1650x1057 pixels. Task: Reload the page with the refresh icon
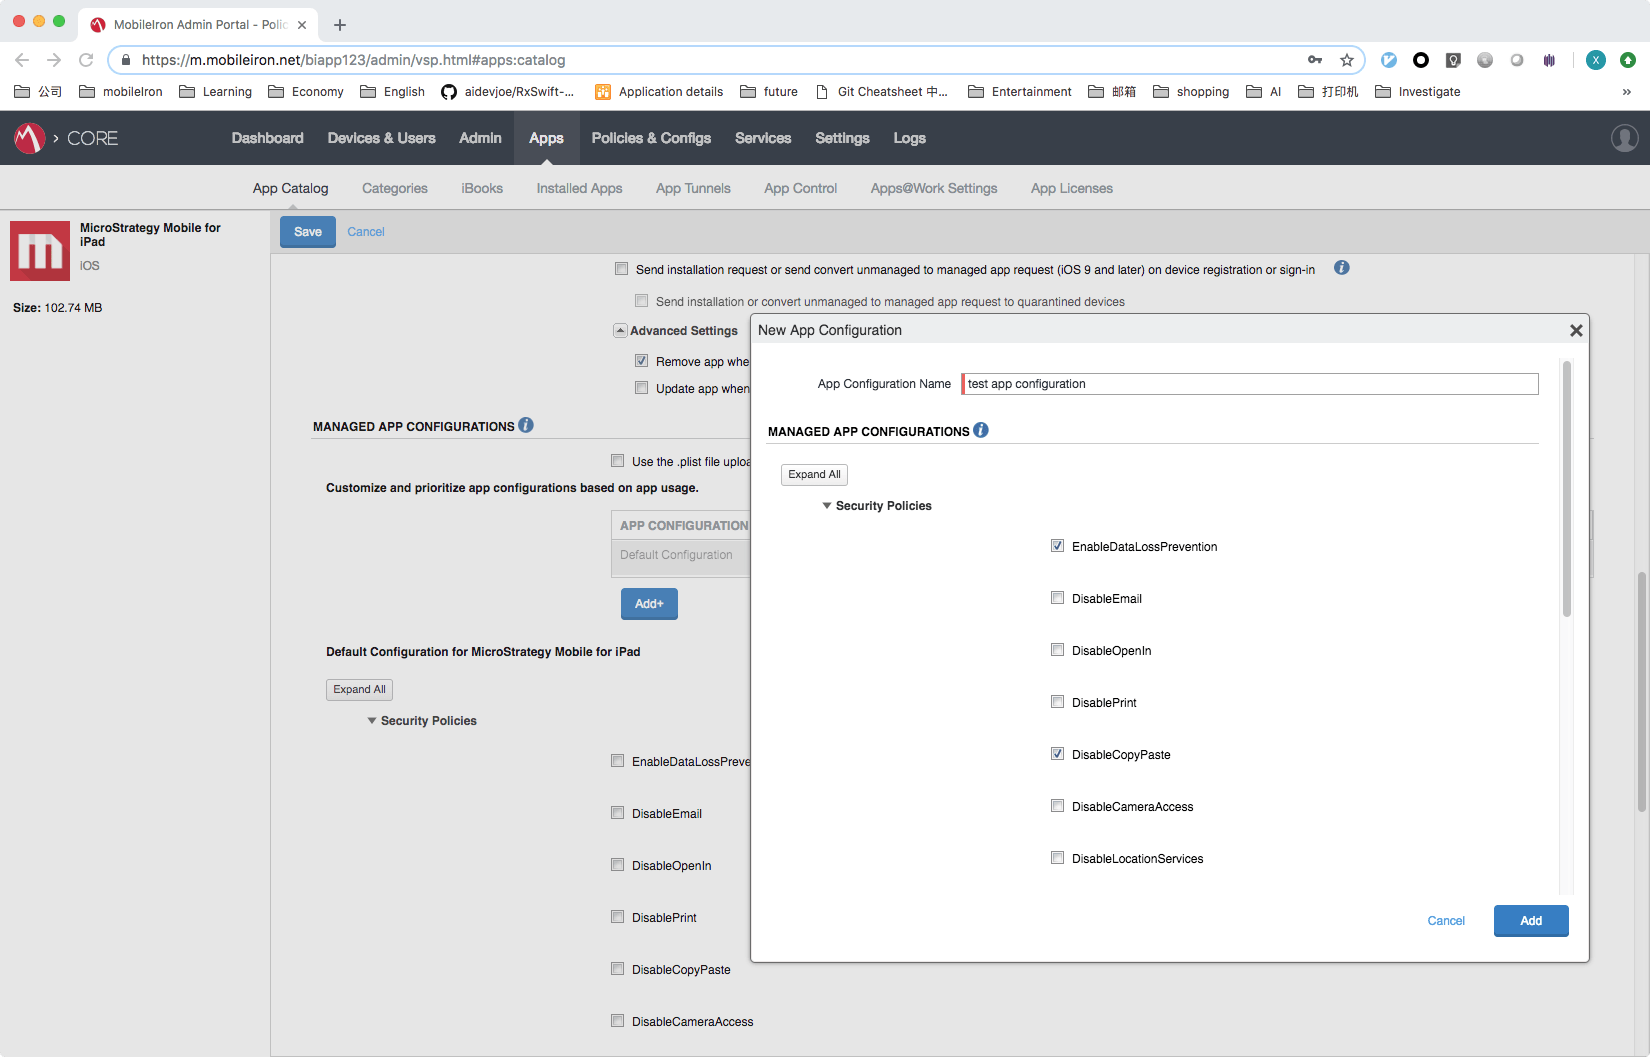pyautogui.click(x=86, y=60)
